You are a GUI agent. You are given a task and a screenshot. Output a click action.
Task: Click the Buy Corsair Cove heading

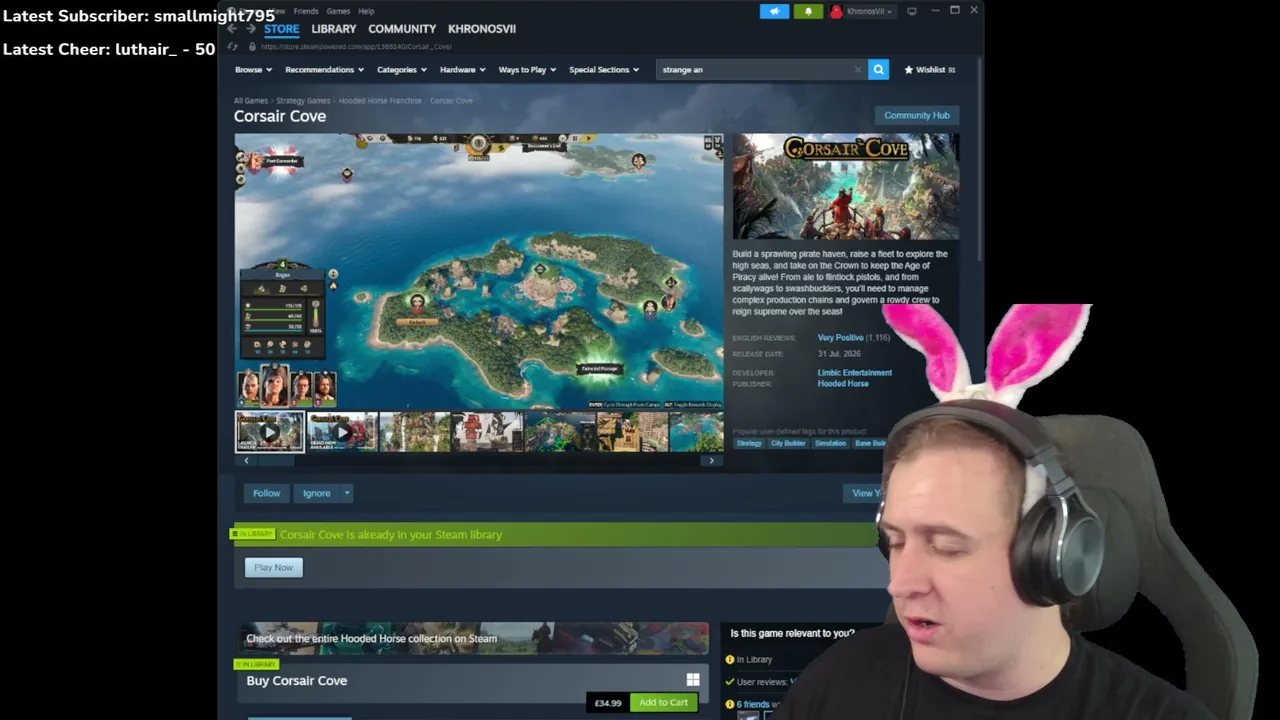pyautogui.click(x=297, y=681)
